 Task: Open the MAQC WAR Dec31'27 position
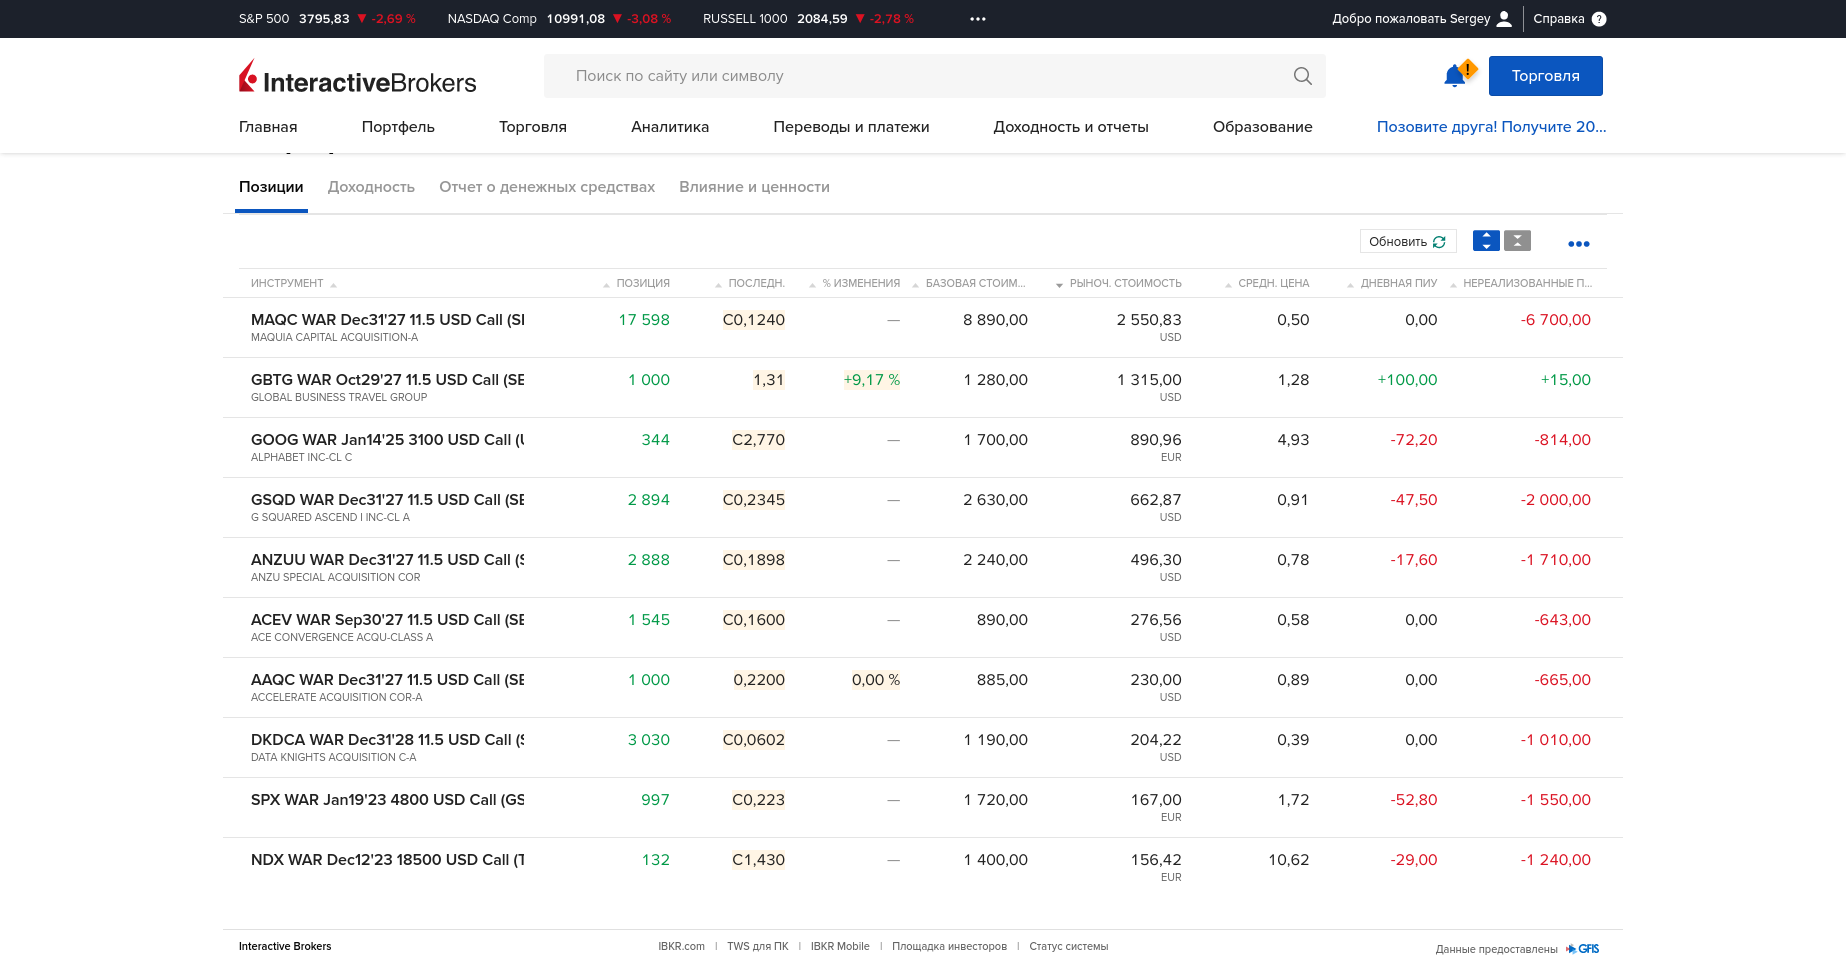(x=388, y=320)
